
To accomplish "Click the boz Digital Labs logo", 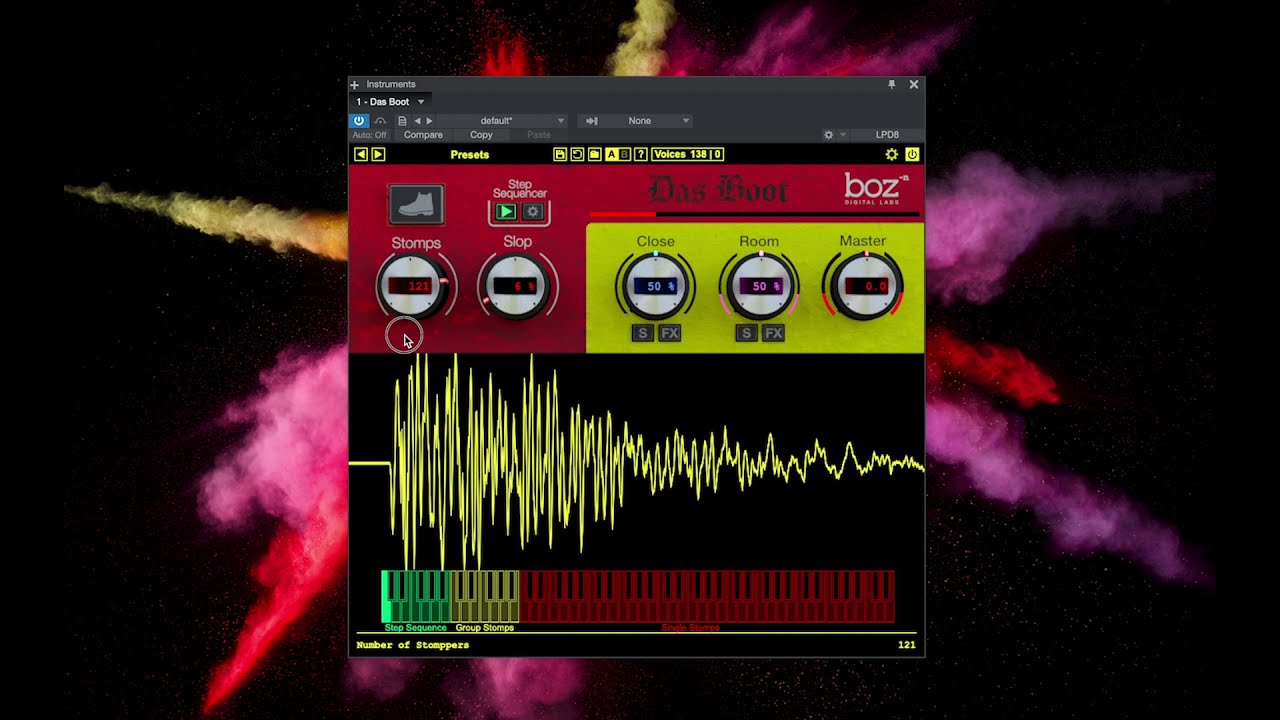I will (x=876, y=189).
